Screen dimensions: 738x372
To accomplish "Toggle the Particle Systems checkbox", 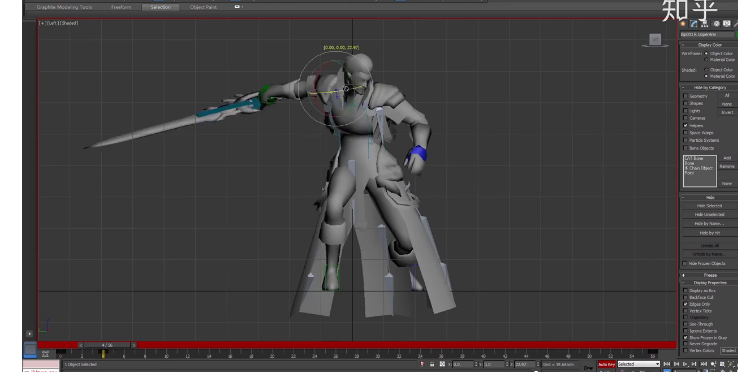I will (x=685, y=140).
